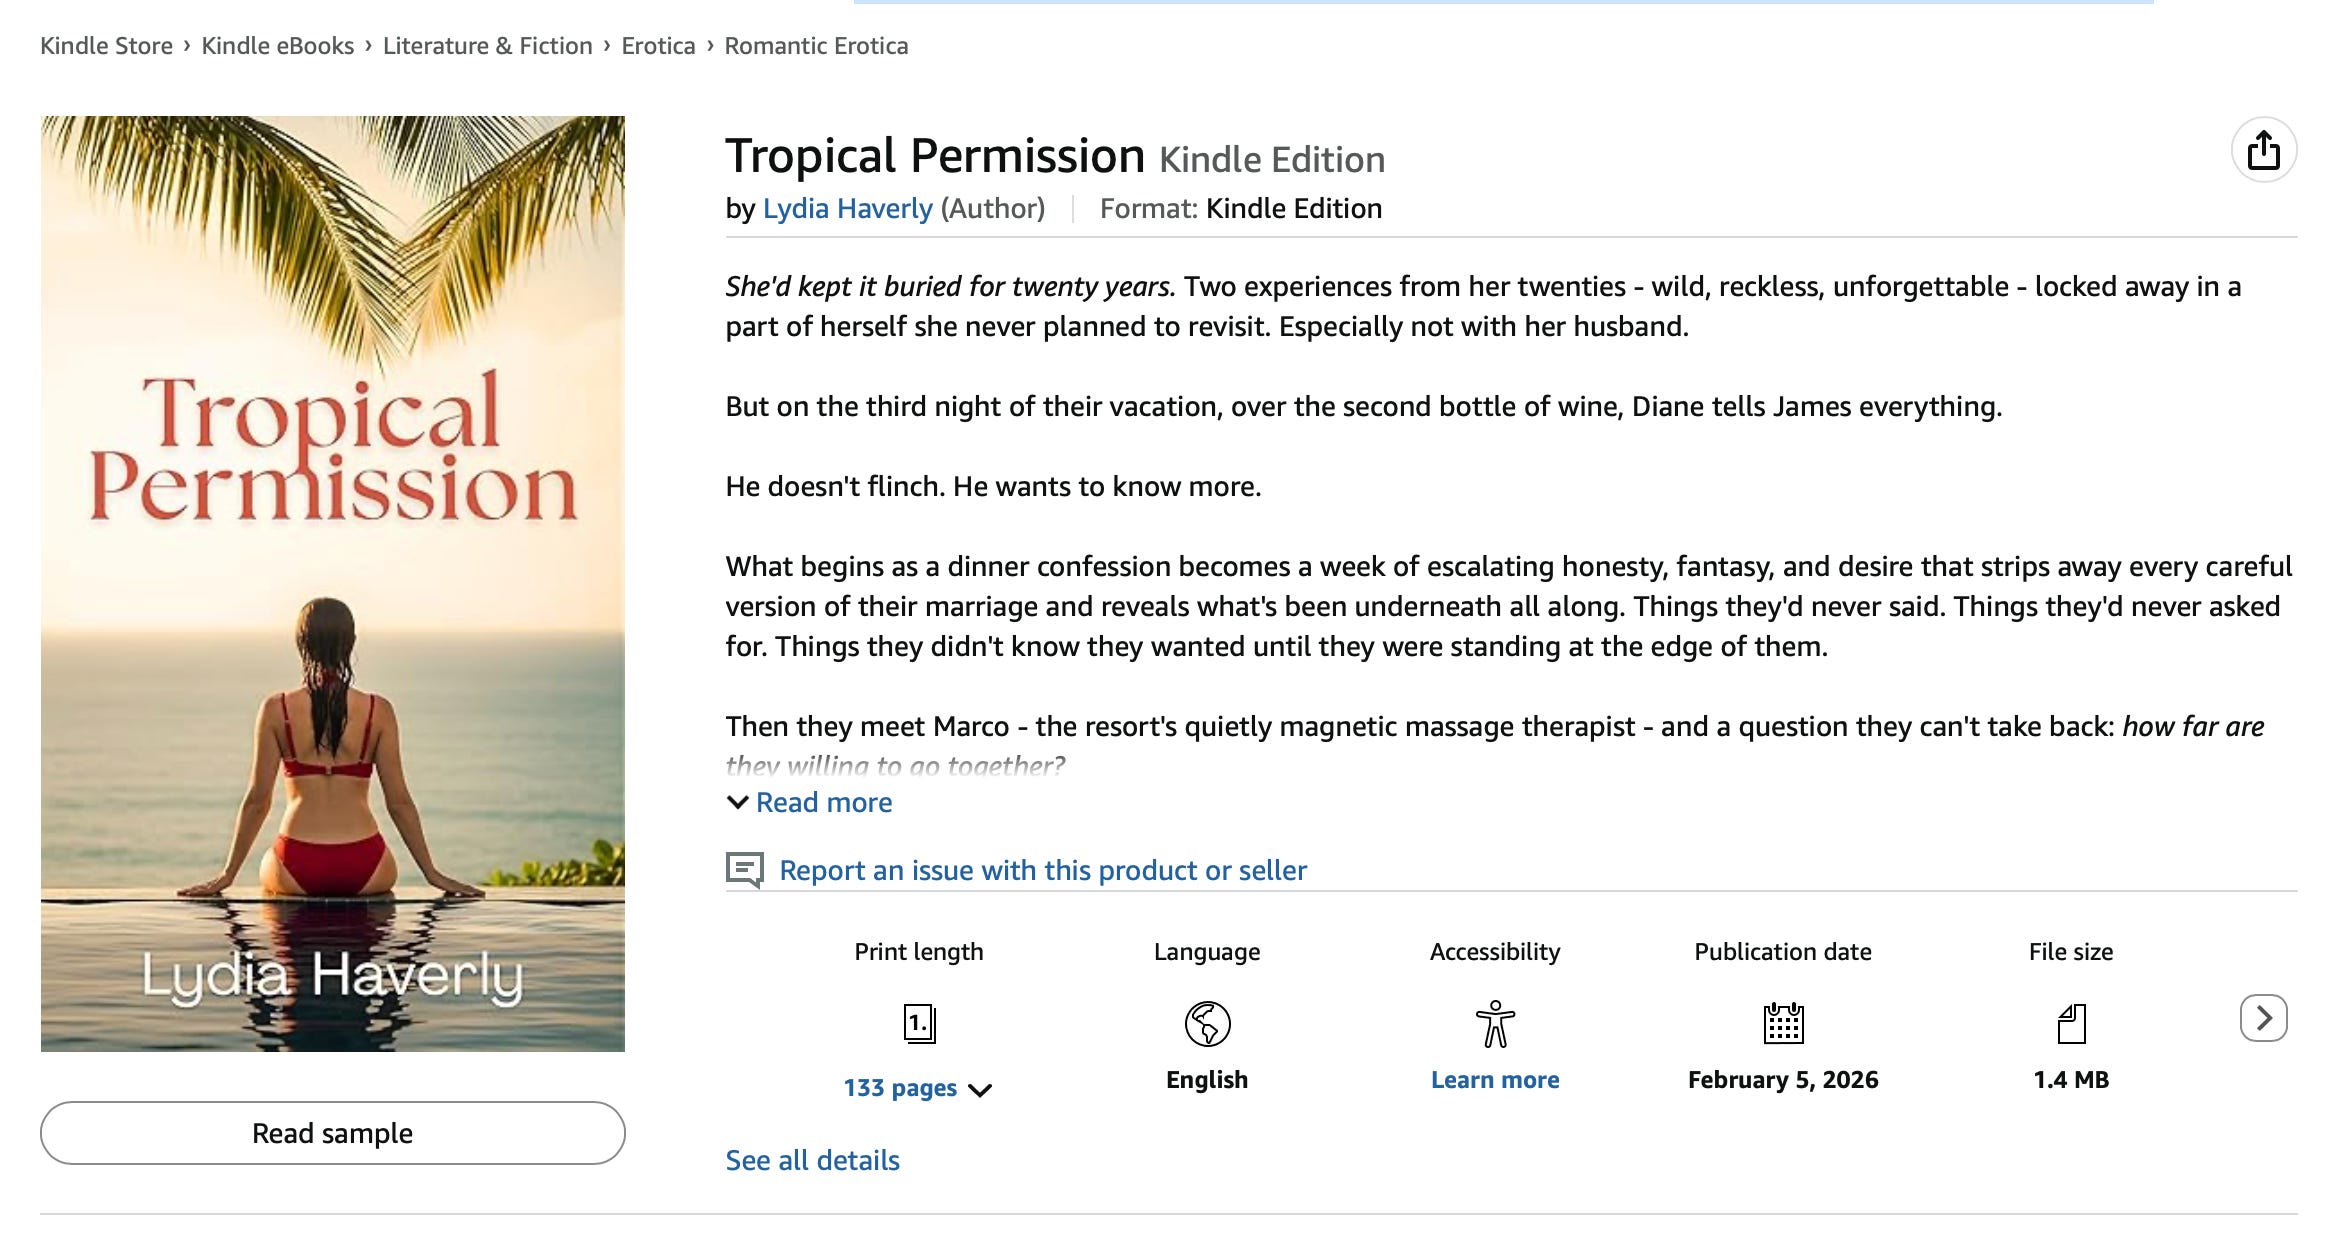The width and height of the screenshot is (2334, 1242).
Task: Go to Kindle eBooks breadcrumb
Action: coord(277,46)
